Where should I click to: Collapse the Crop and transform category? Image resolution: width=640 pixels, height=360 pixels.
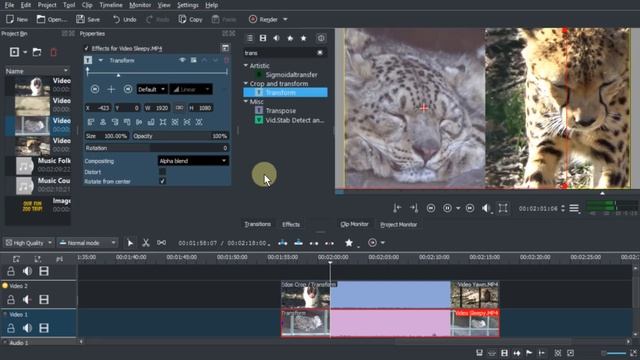(246, 83)
